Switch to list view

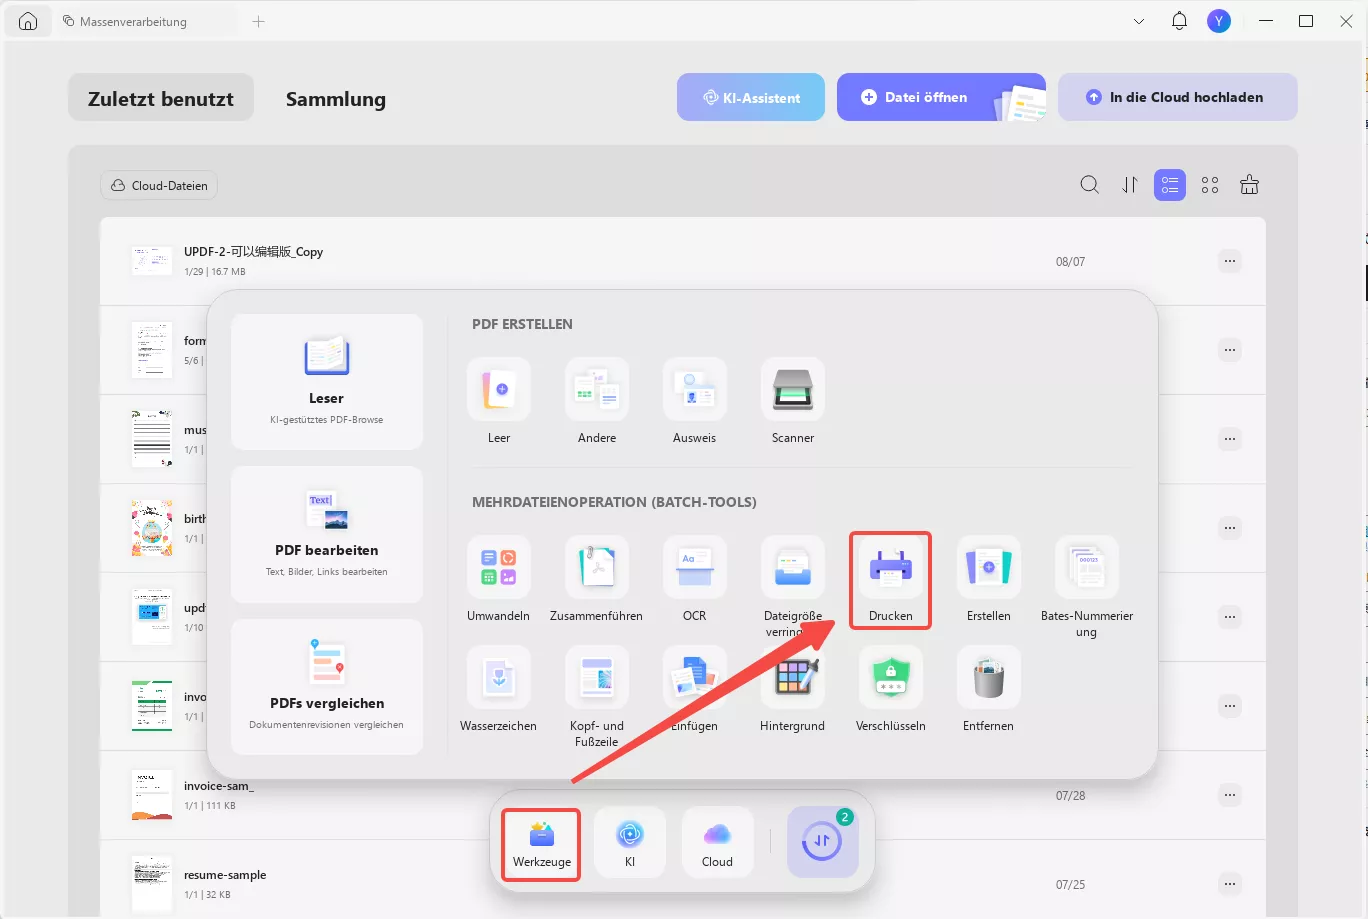[1170, 185]
